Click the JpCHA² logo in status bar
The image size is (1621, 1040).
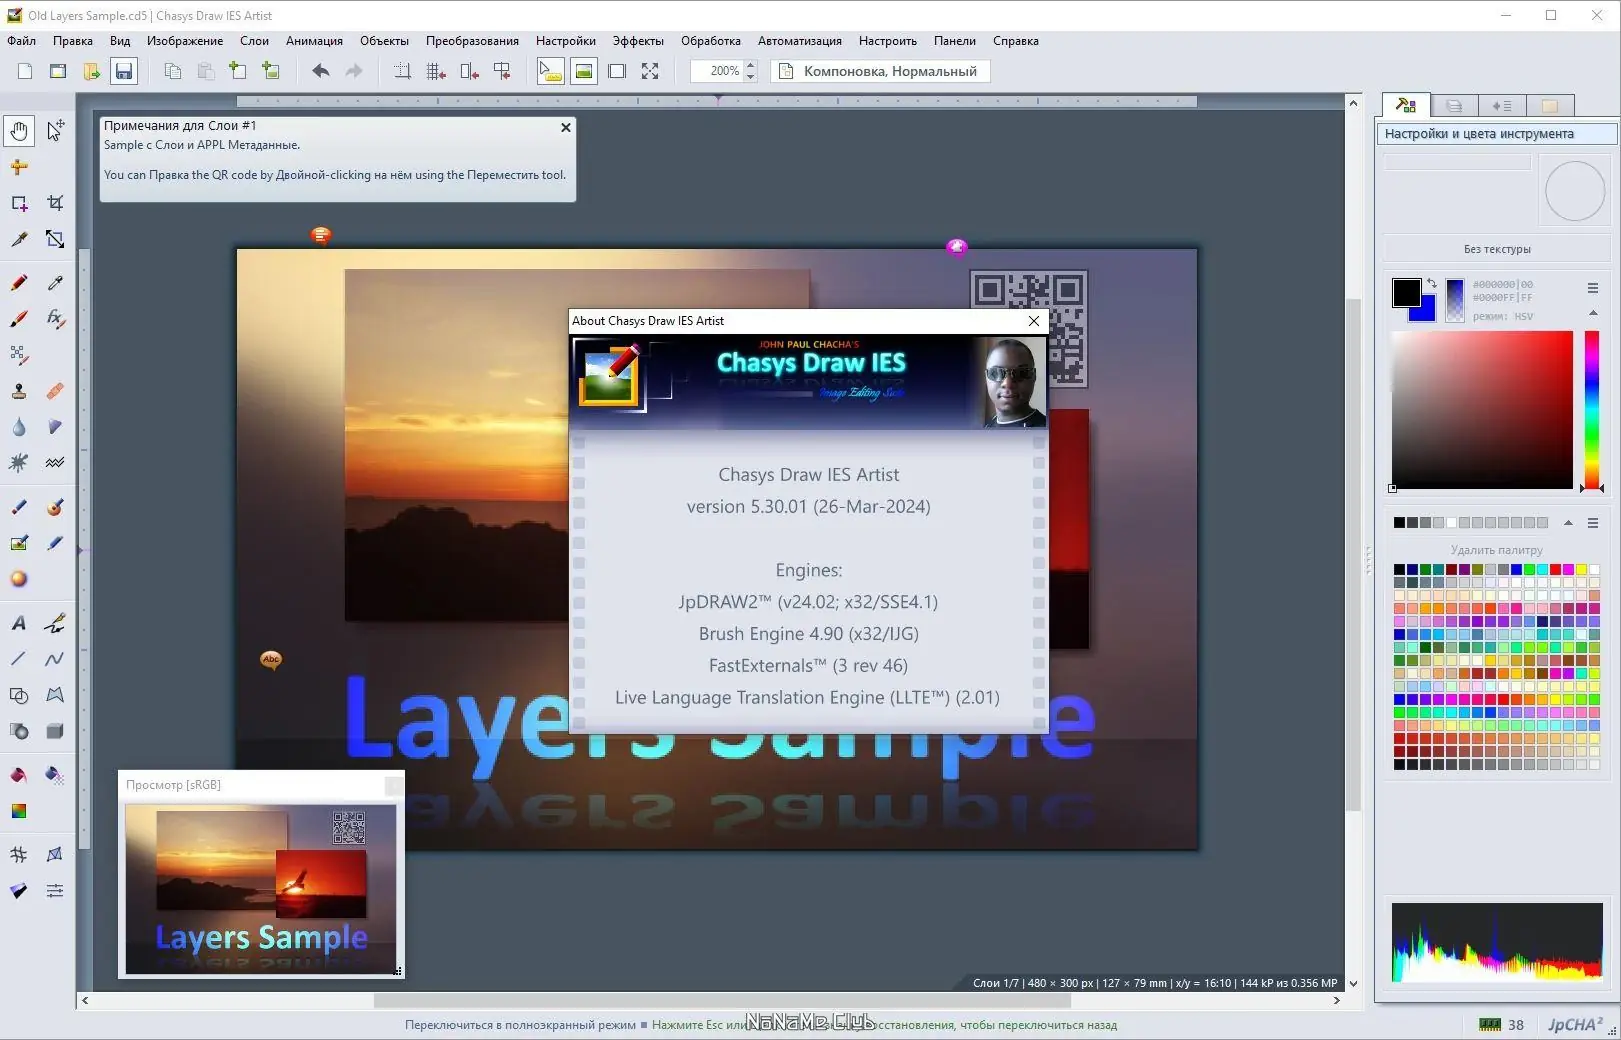pyautogui.click(x=1575, y=1024)
